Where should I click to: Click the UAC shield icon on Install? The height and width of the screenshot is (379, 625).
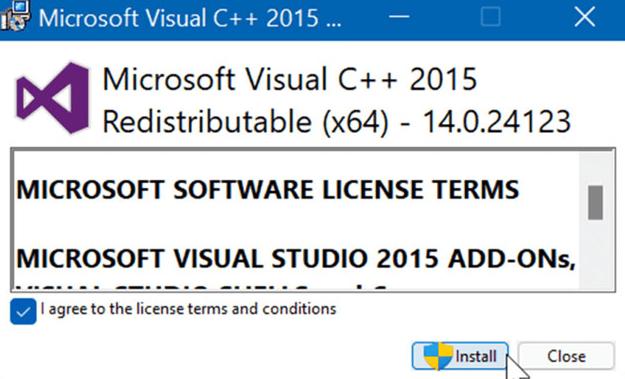(x=438, y=356)
